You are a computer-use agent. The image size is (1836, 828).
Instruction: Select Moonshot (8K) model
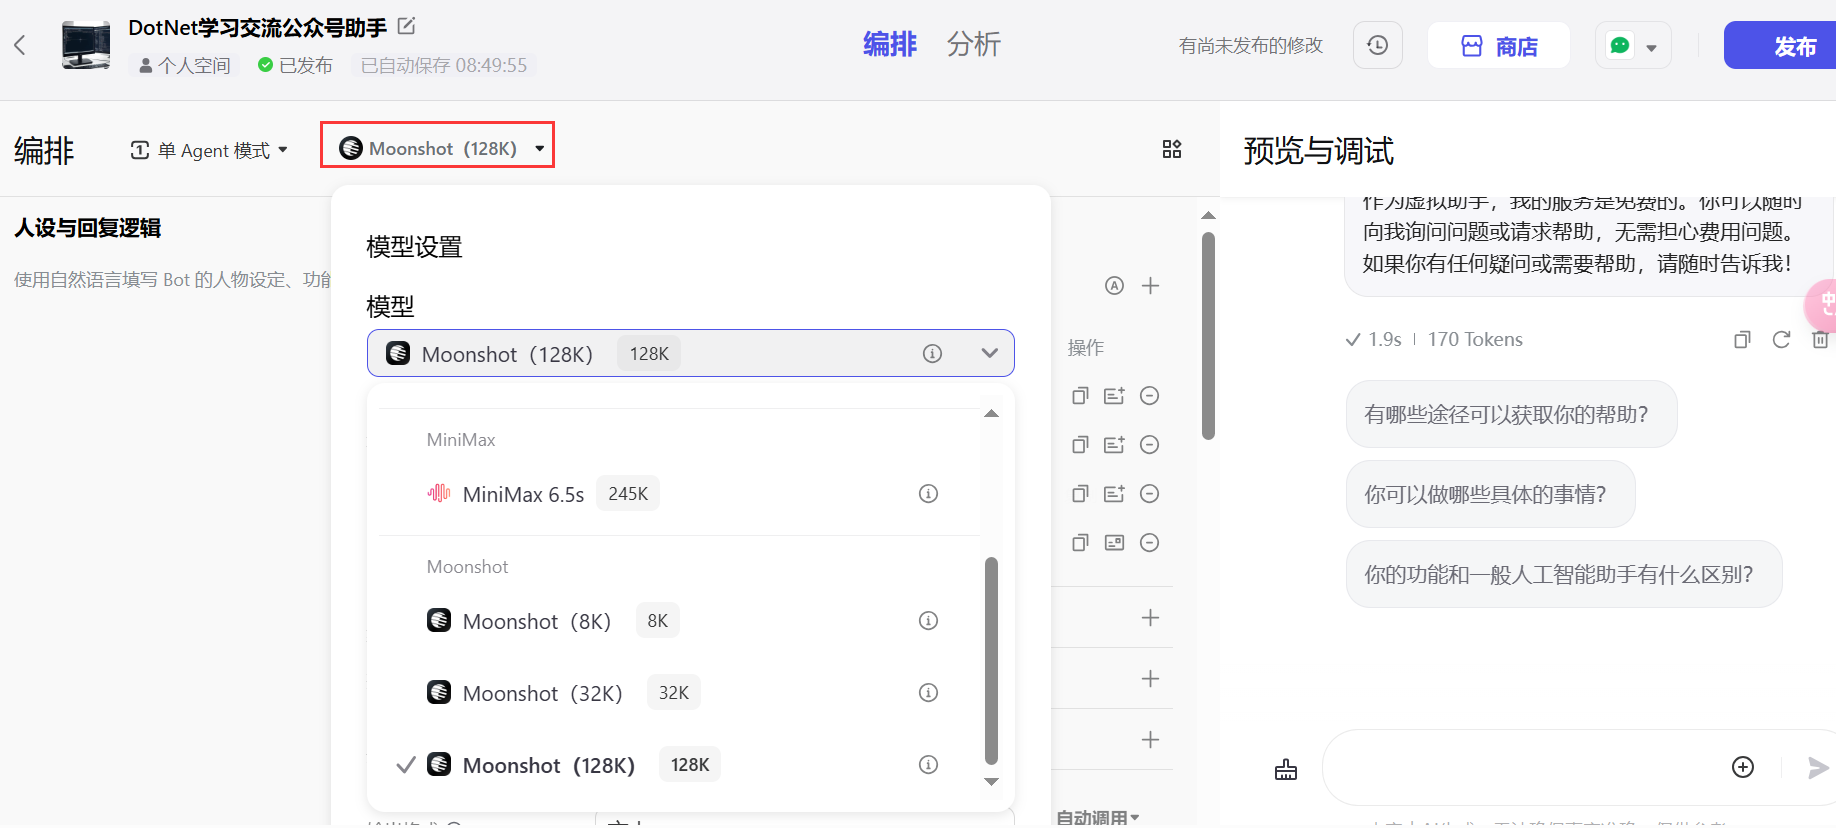pos(679,621)
